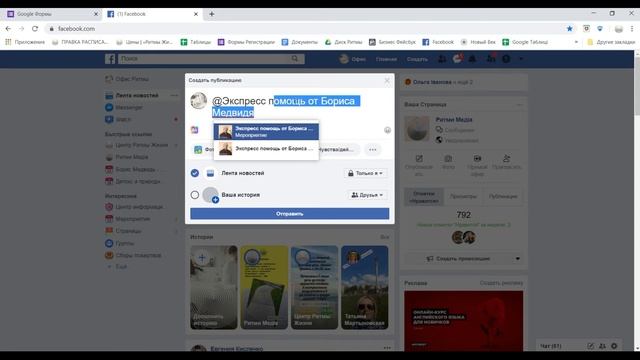The height and width of the screenshot is (360, 640).
Task: Open the Только я privacy dropdown
Action: pos(366,173)
